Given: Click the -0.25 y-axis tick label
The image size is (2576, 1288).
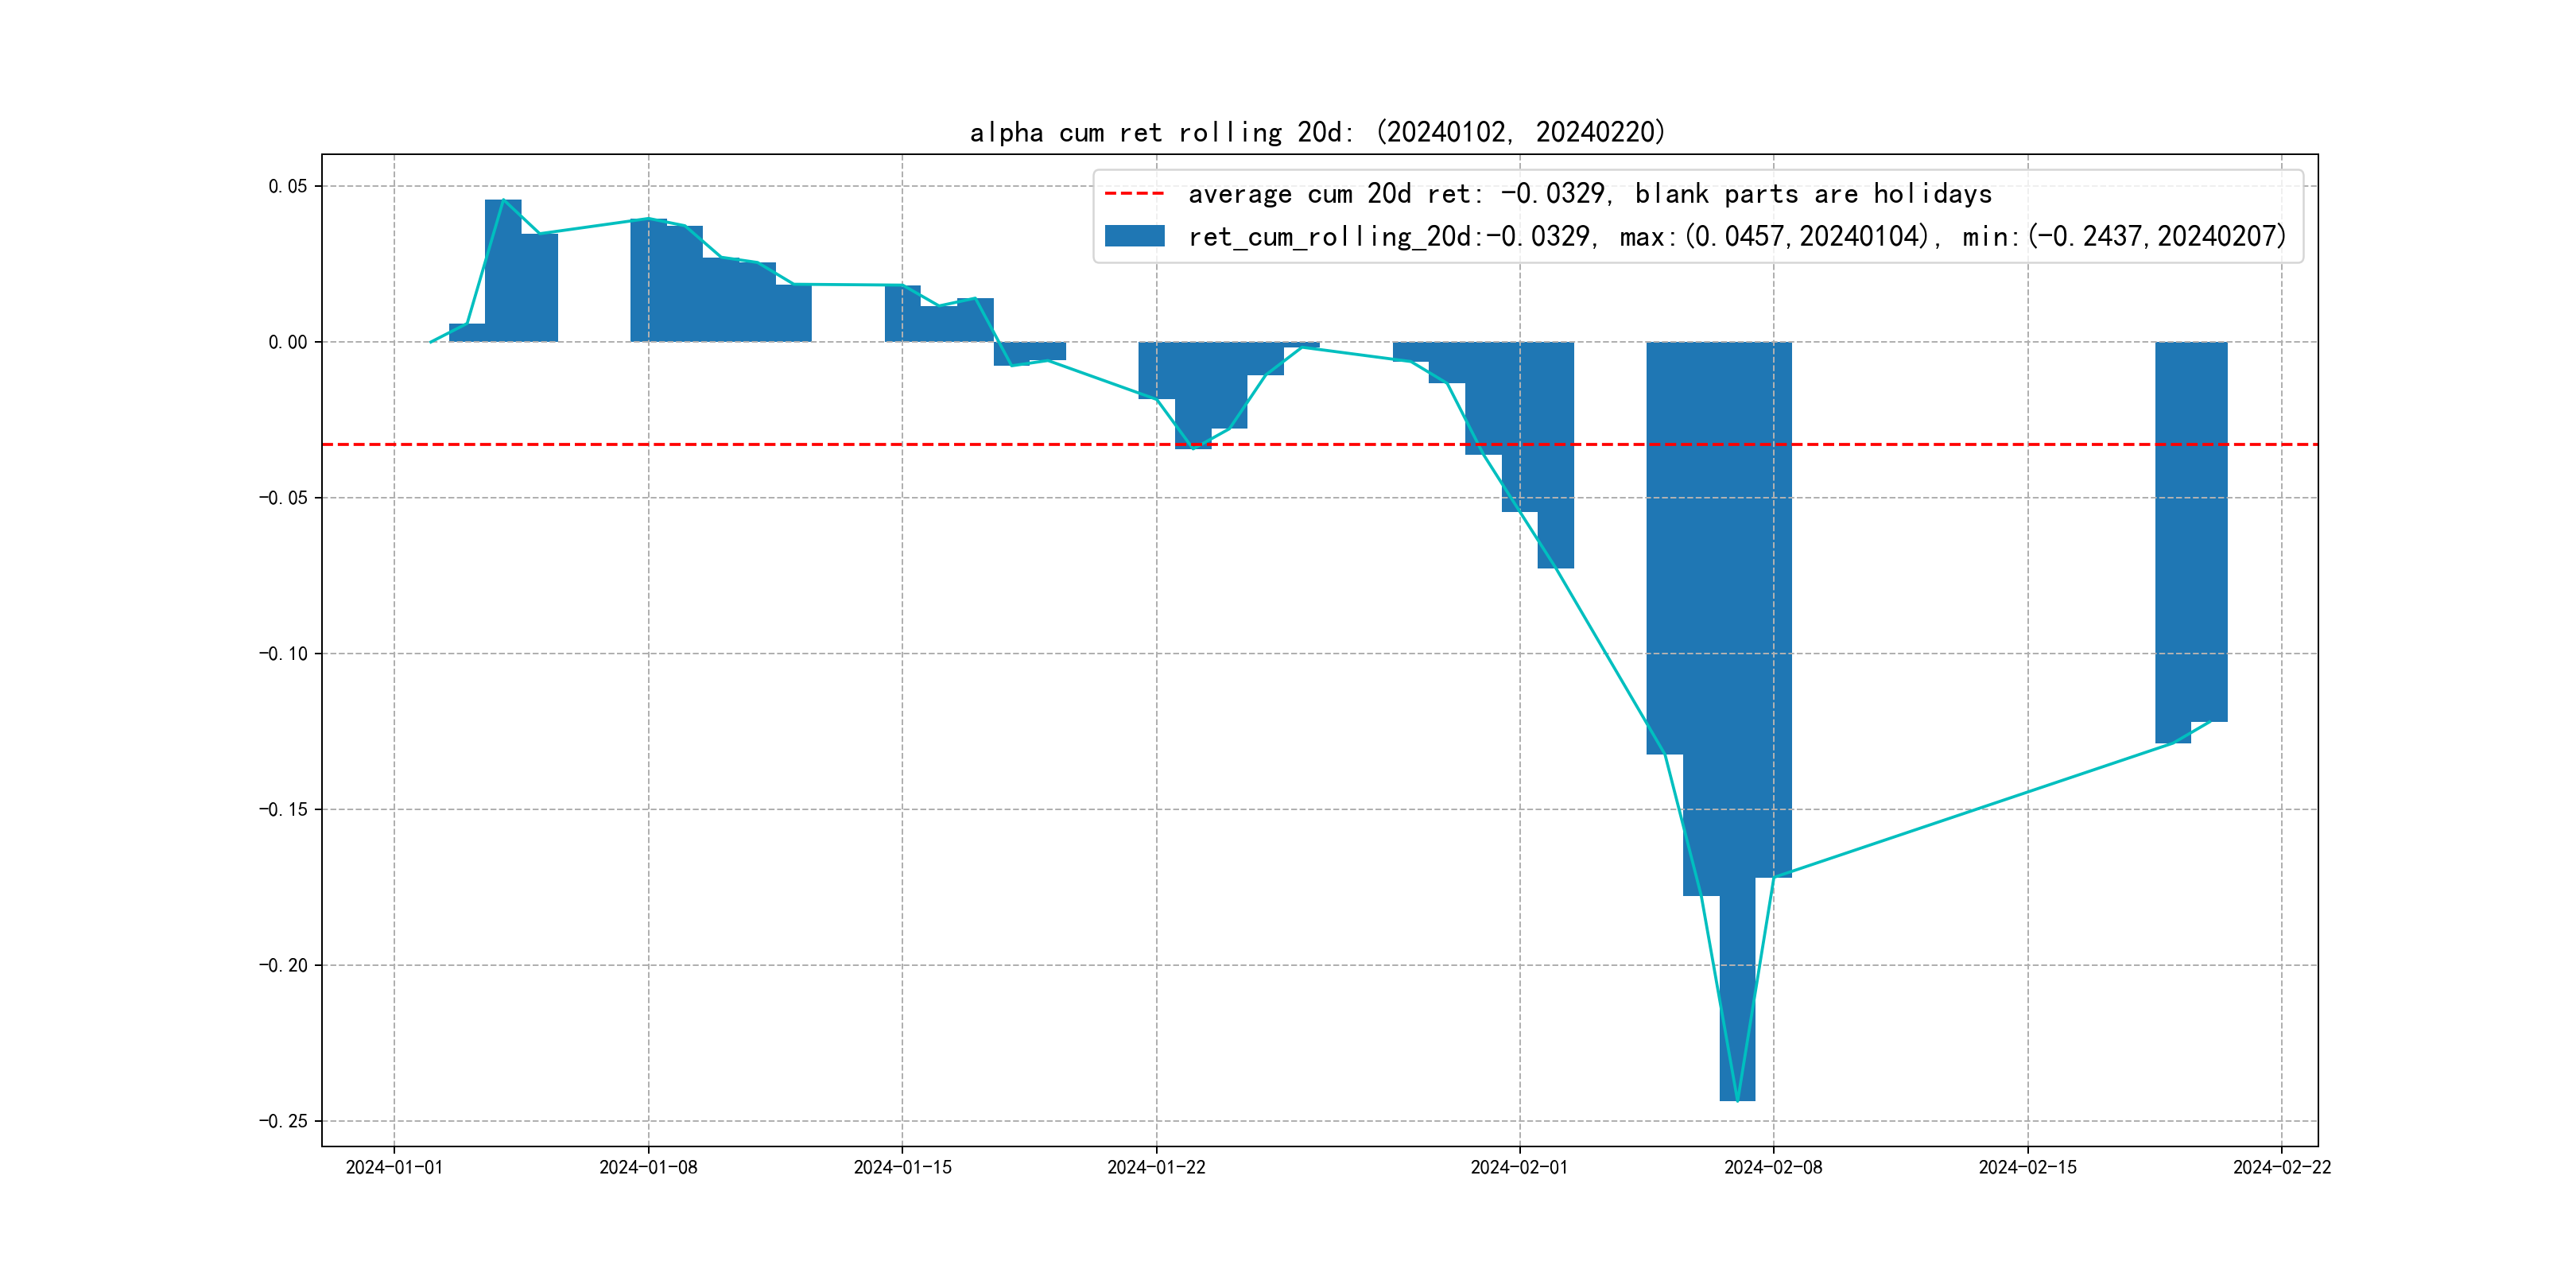Looking at the screenshot, I should (283, 1121).
